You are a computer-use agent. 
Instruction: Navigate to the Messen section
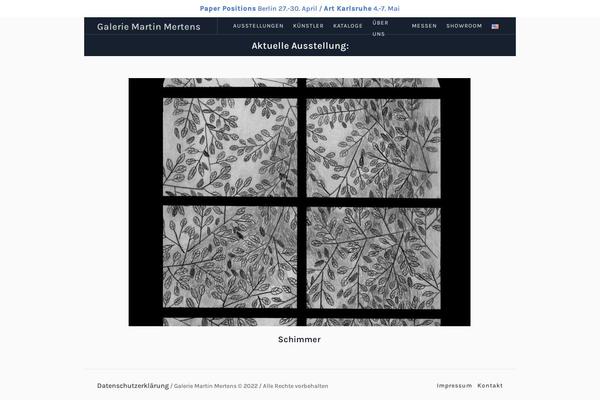click(424, 26)
